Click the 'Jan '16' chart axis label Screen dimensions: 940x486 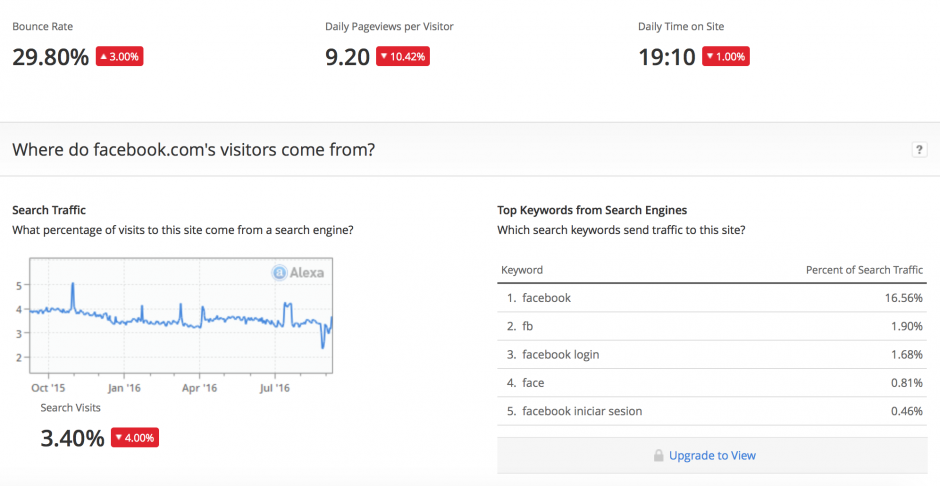(124, 388)
